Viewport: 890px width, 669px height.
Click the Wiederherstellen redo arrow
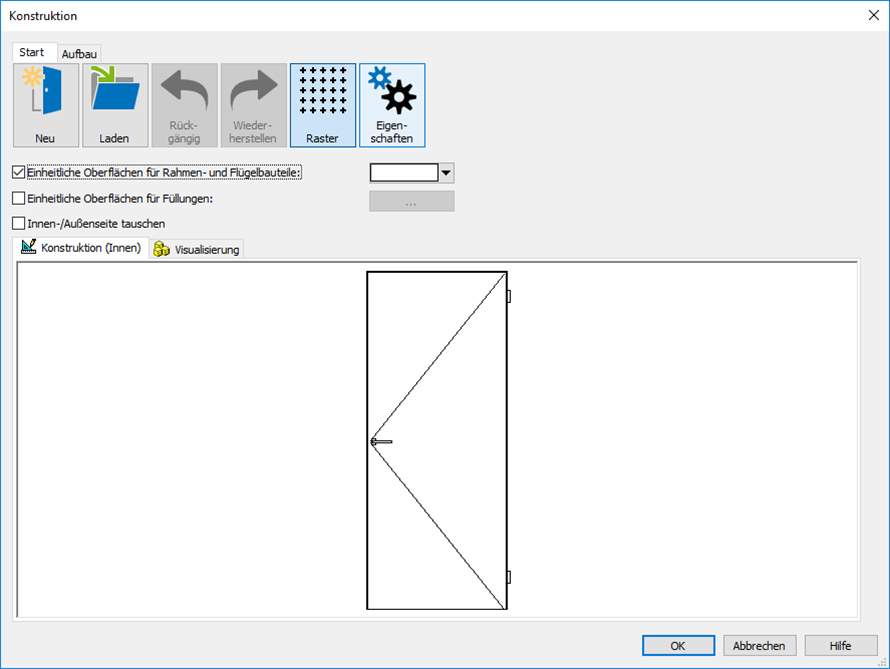coord(254,105)
